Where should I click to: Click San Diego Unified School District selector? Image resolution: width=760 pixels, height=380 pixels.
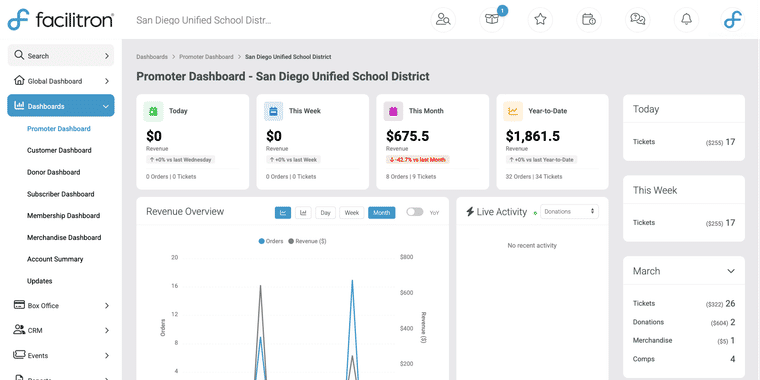click(x=204, y=20)
